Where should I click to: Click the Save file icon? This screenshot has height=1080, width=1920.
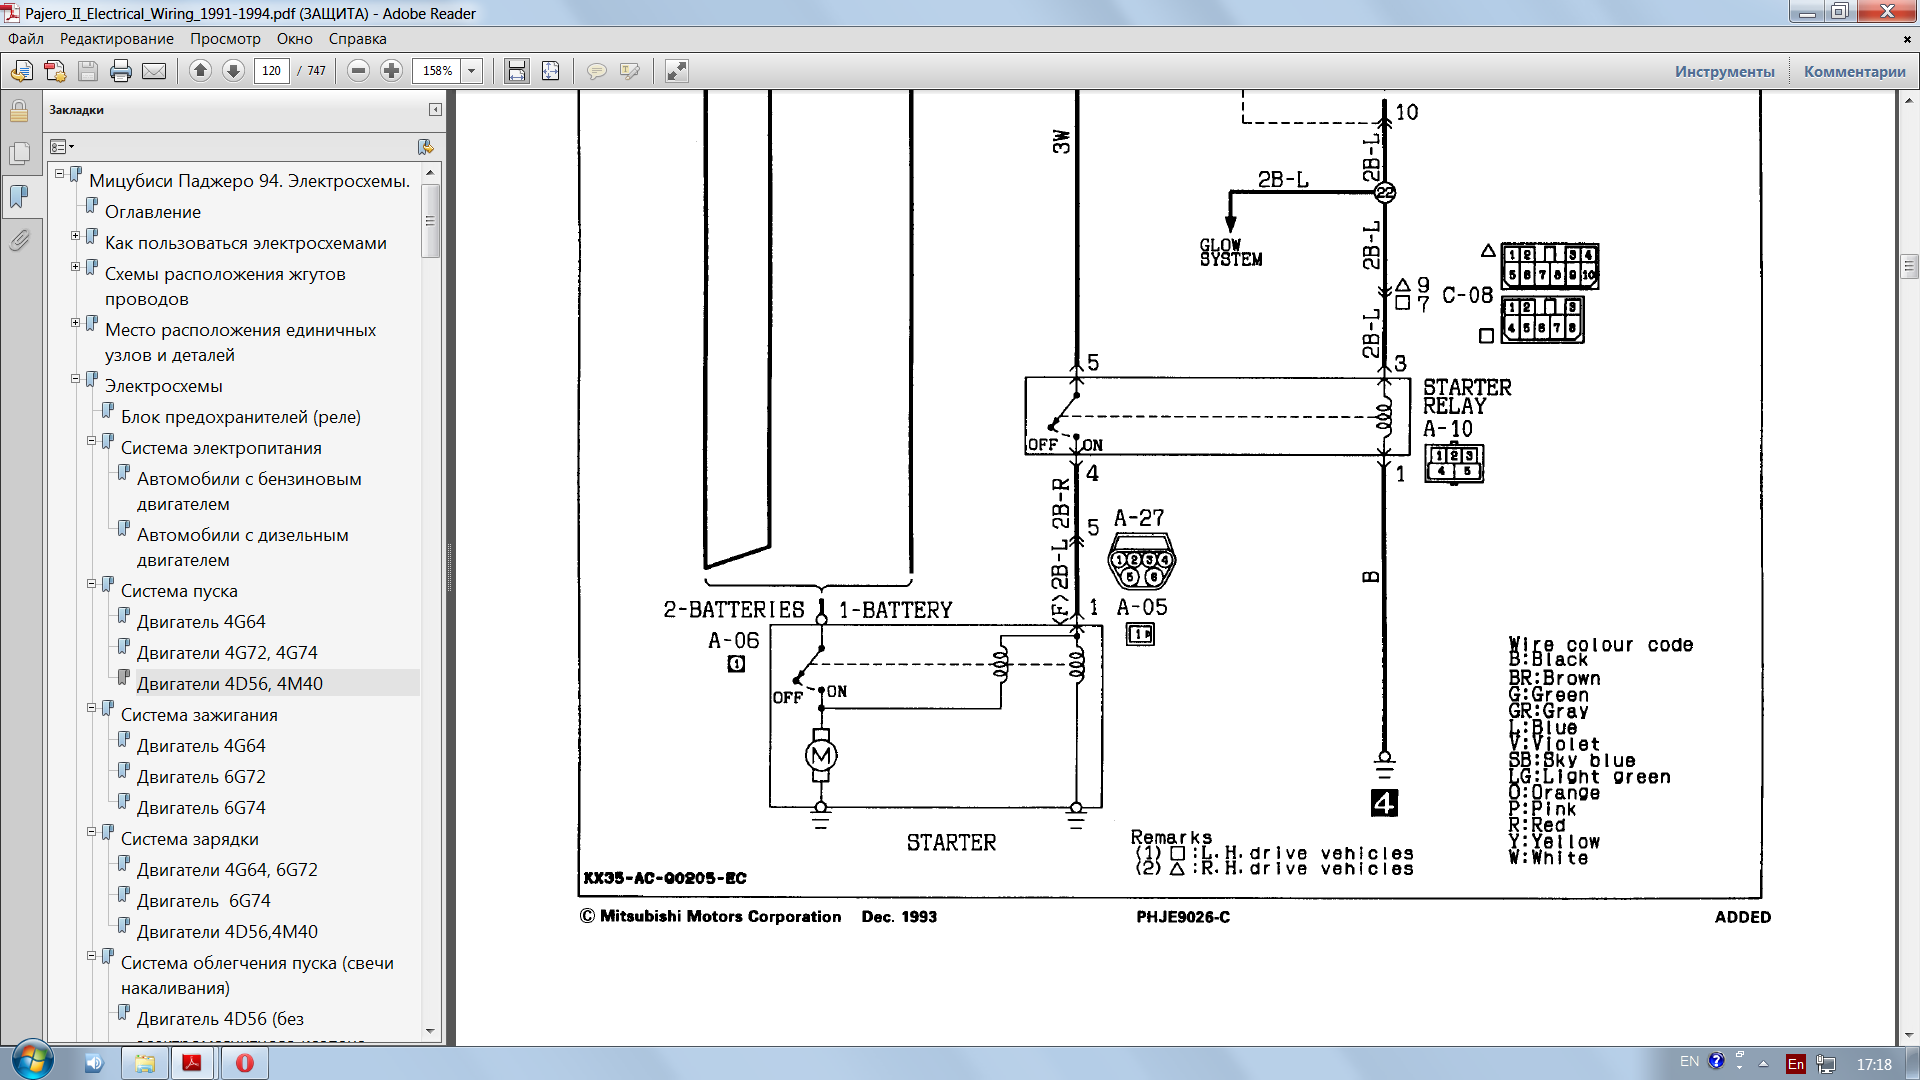(88, 71)
